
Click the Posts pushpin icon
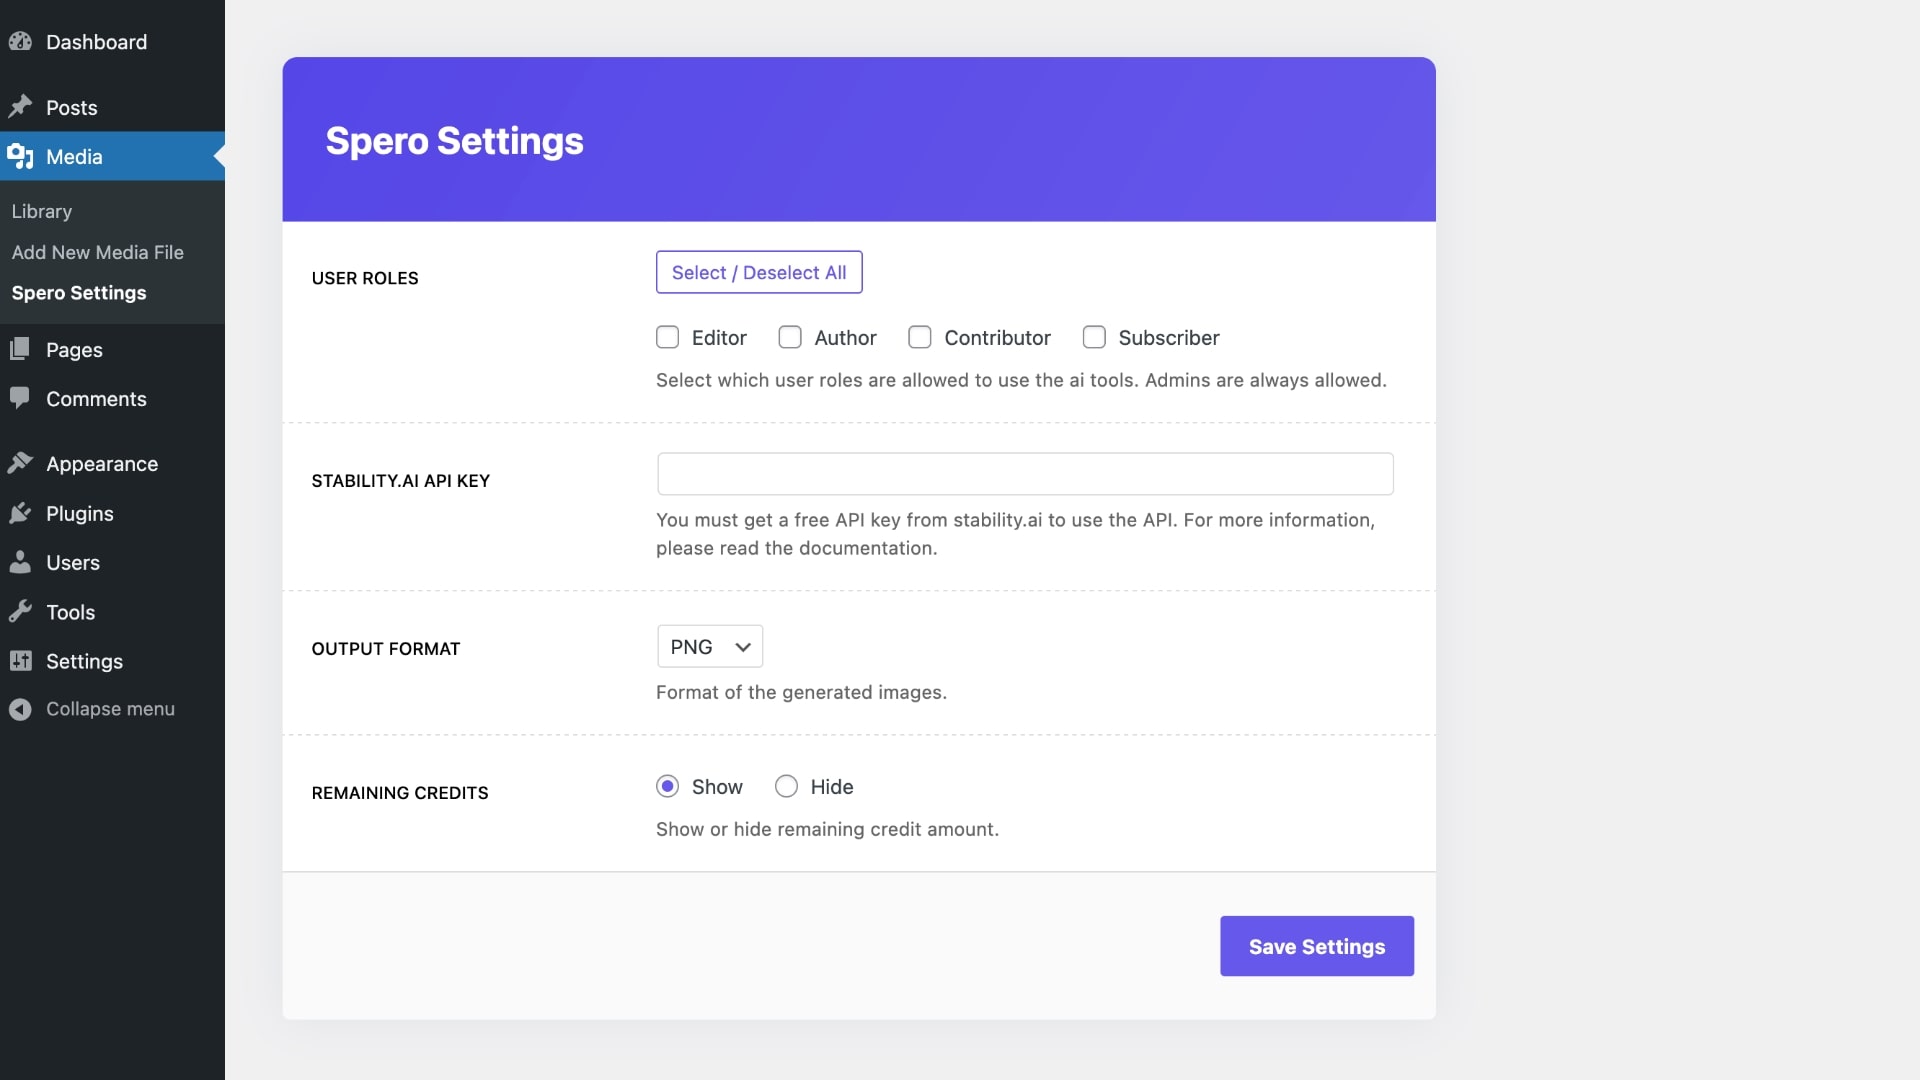click(x=20, y=107)
